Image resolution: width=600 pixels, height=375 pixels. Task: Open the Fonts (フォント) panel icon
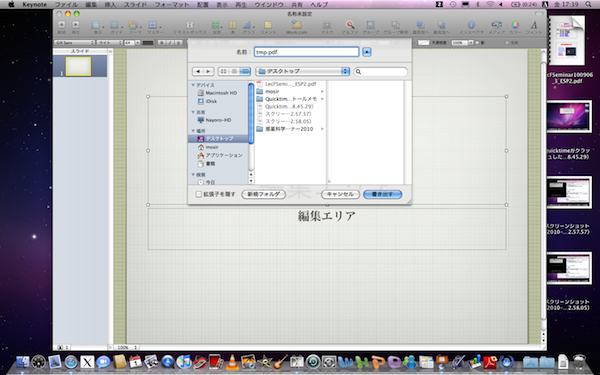pos(534,25)
